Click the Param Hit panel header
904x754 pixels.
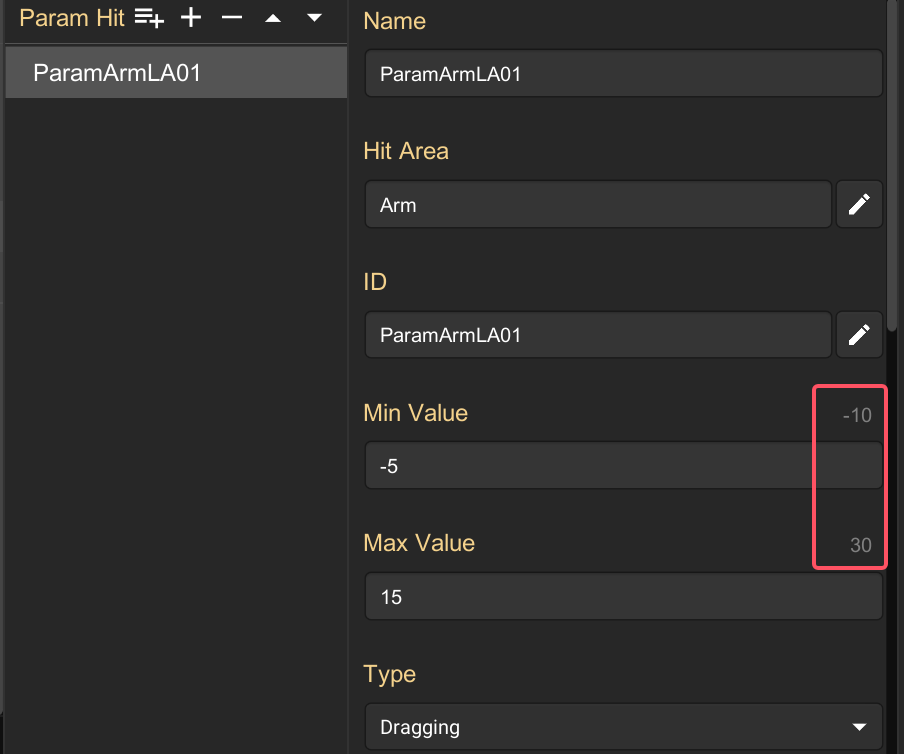click(72, 18)
